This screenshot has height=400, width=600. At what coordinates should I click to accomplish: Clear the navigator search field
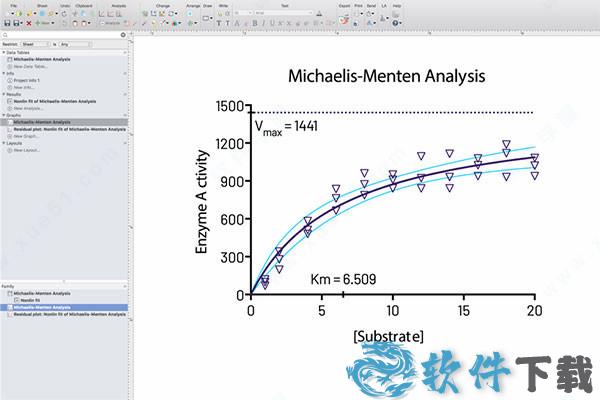click(x=123, y=35)
